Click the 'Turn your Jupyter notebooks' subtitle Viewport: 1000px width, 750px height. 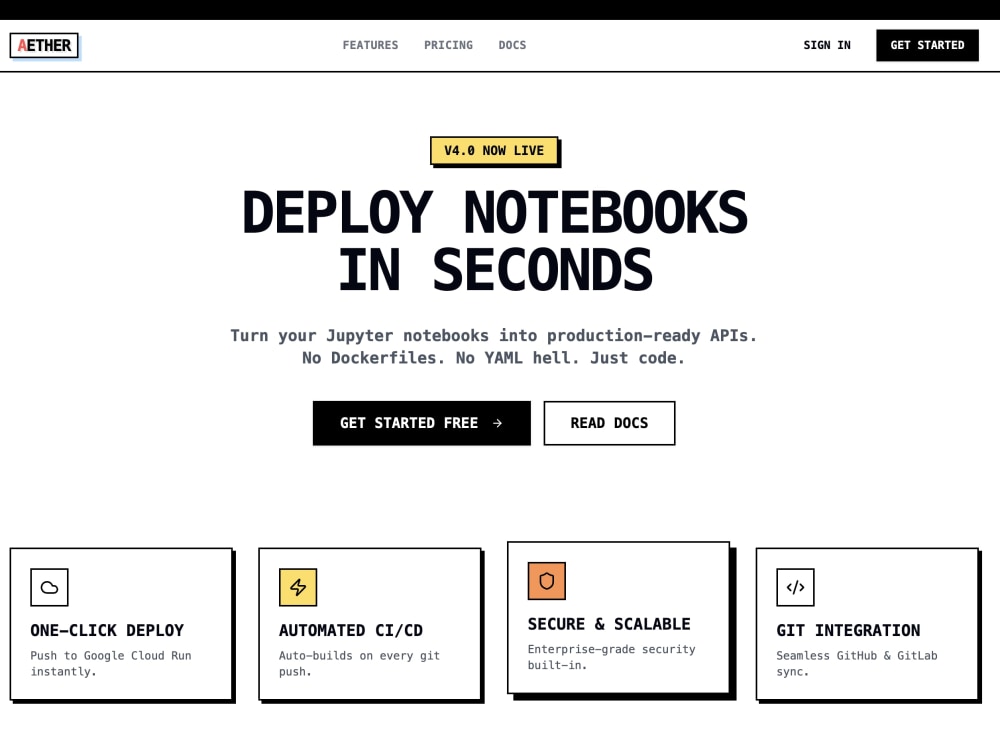pyautogui.click(x=494, y=346)
